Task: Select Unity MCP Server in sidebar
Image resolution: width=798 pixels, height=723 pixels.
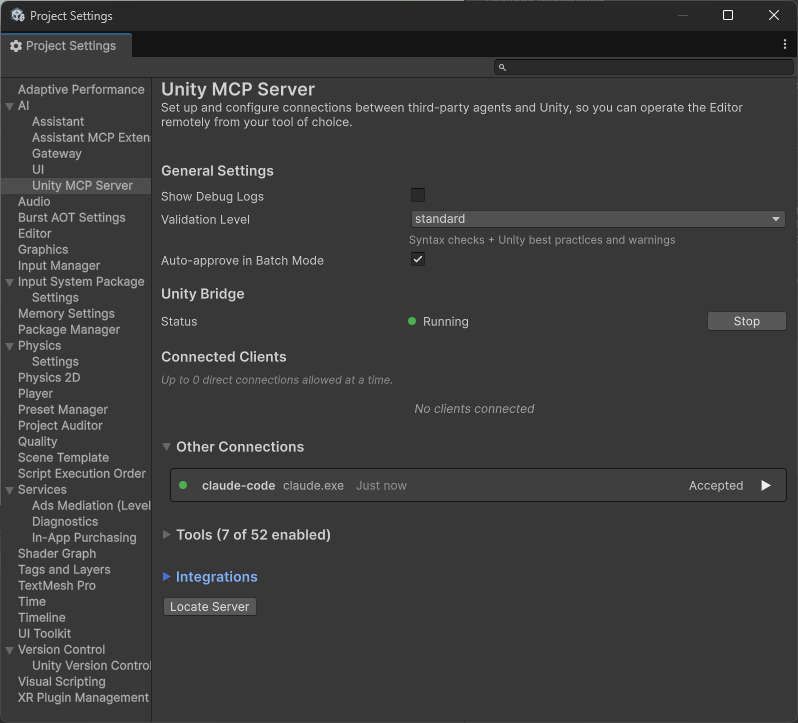Action: pos(82,186)
